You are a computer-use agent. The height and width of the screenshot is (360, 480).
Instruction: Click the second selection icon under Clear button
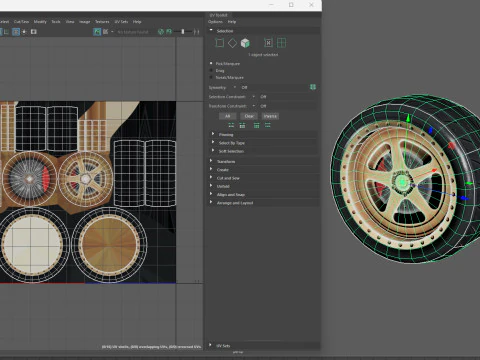point(242,125)
